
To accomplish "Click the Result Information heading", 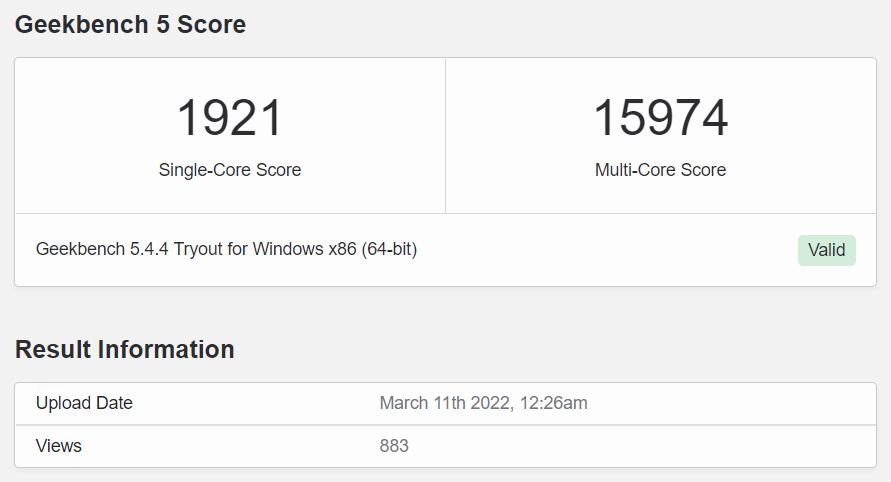I will 124,350.
